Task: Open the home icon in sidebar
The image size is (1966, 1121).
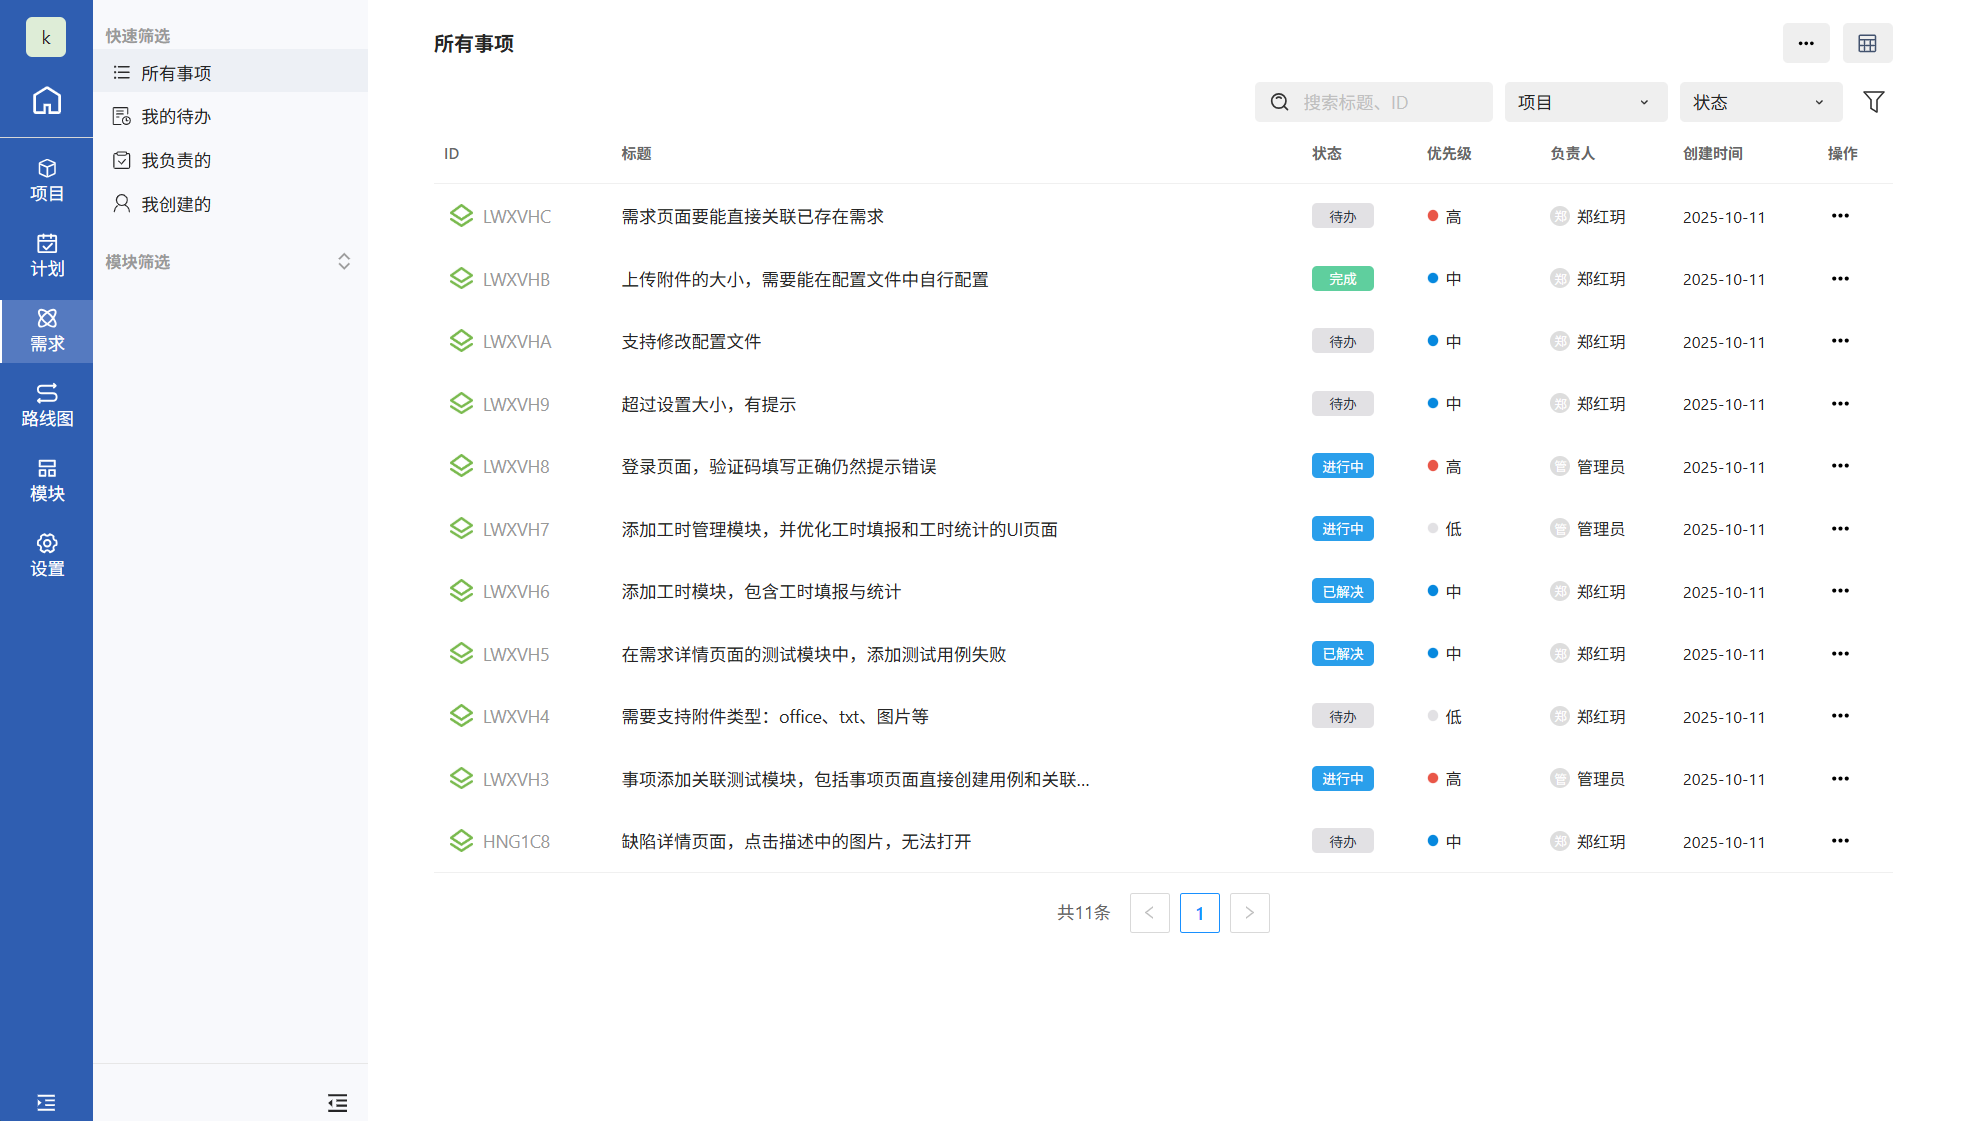Action: click(46, 101)
